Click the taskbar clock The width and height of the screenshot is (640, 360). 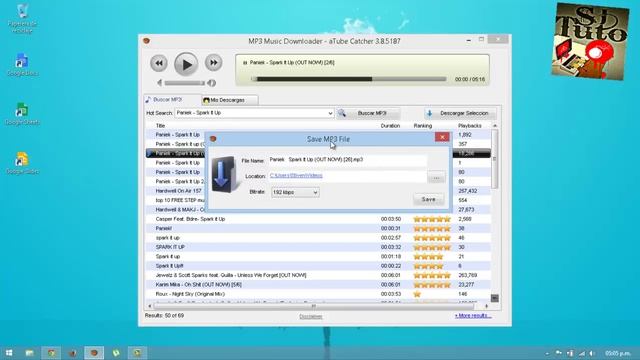[x=618, y=353]
